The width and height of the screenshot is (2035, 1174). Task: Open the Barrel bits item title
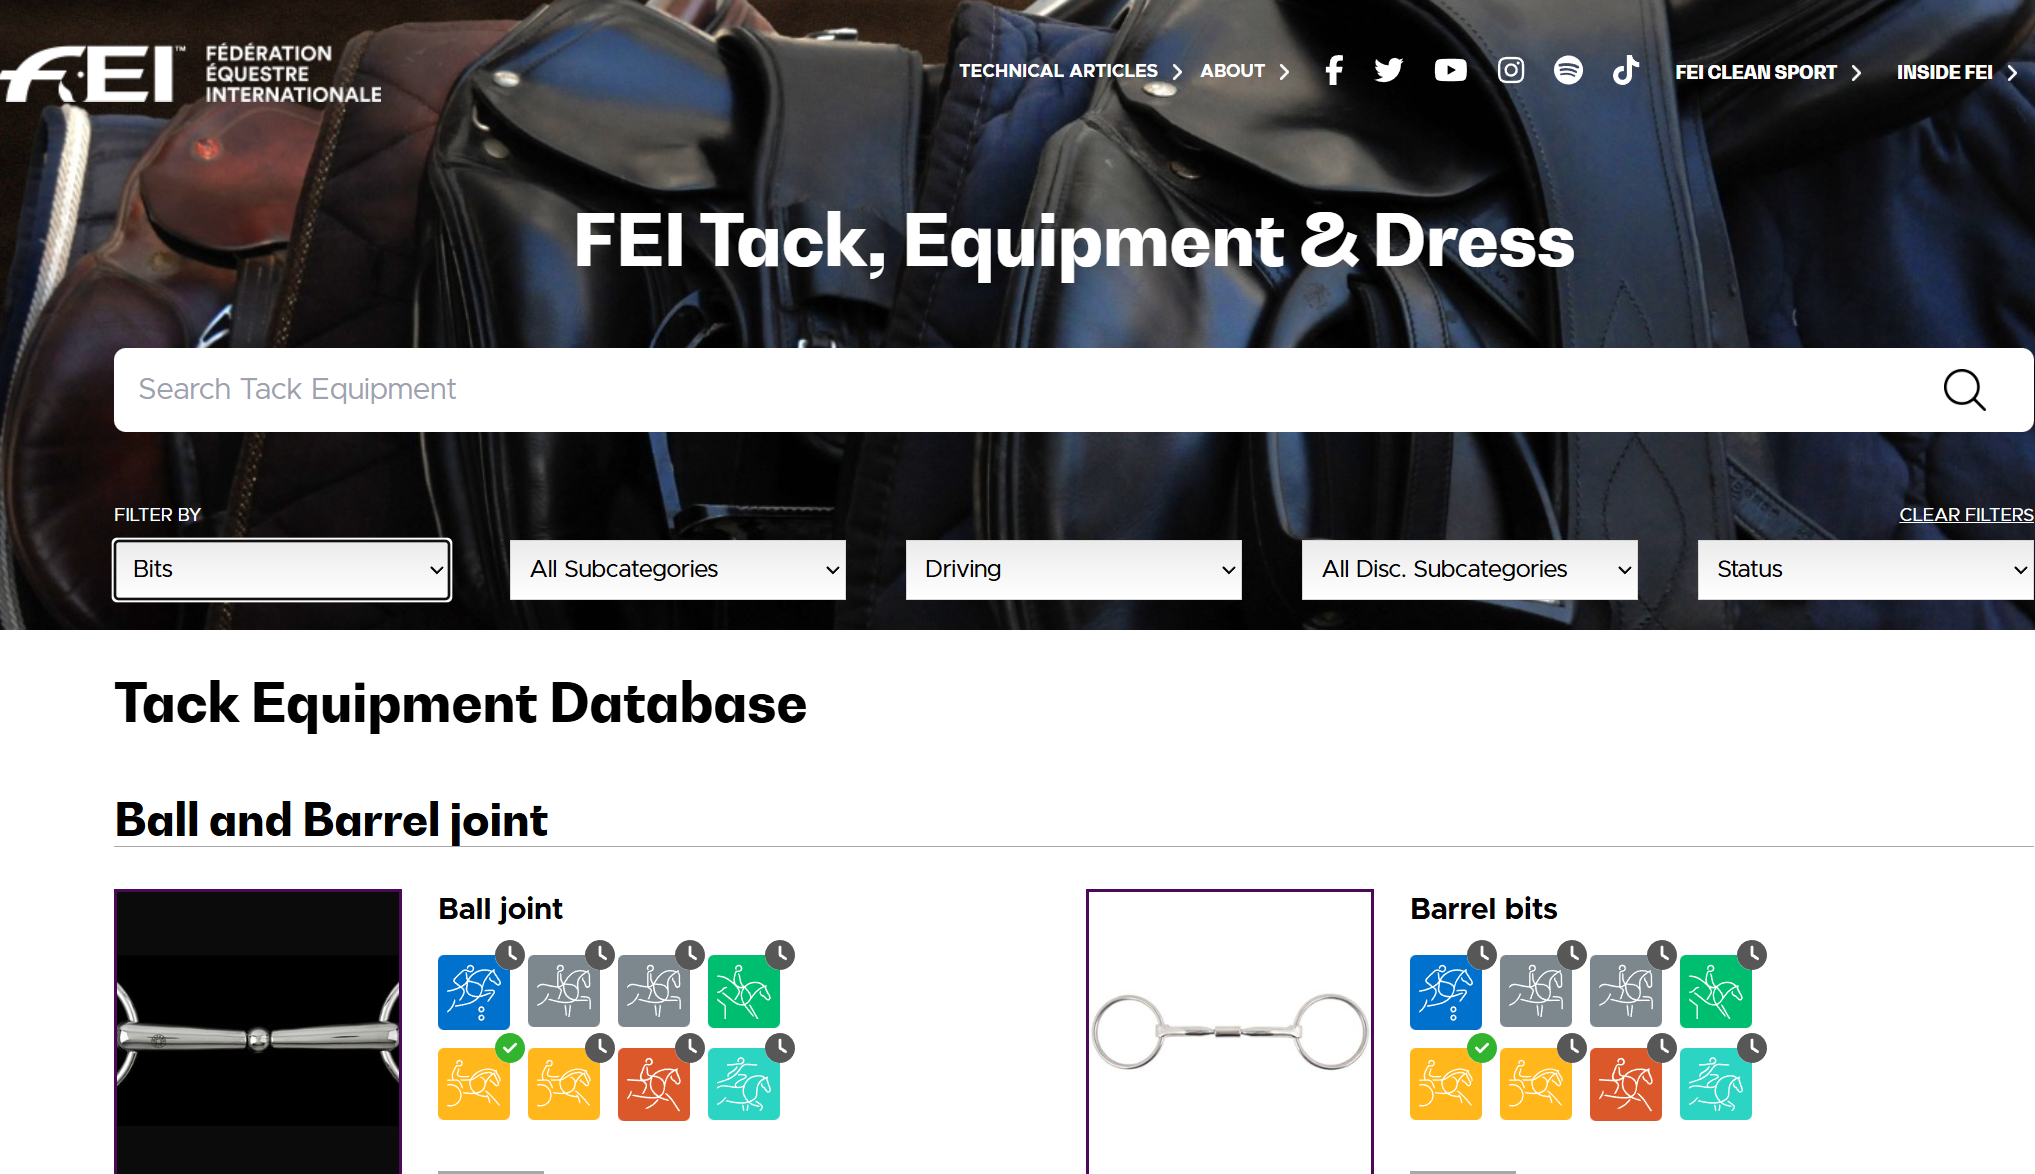coord(1483,909)
